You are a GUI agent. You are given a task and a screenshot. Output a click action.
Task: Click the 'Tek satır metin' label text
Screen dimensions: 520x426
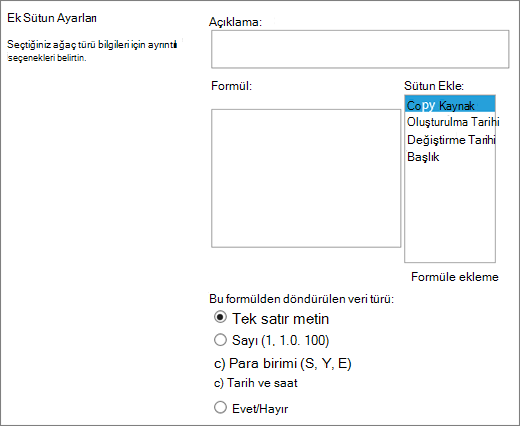click(x=281, y=319)
